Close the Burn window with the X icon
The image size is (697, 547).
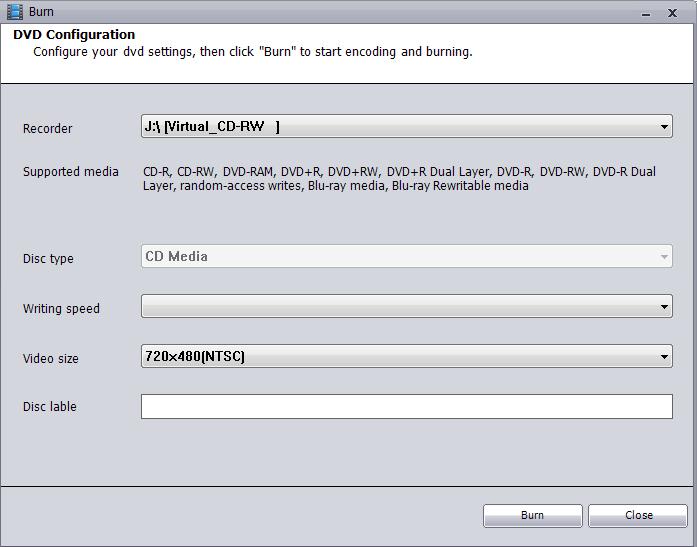click(673, 13)
